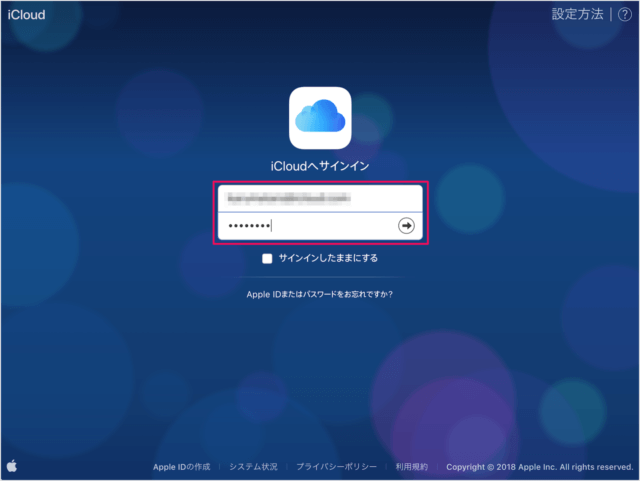Click the iCloudへサインイン heading

point(319,166)
